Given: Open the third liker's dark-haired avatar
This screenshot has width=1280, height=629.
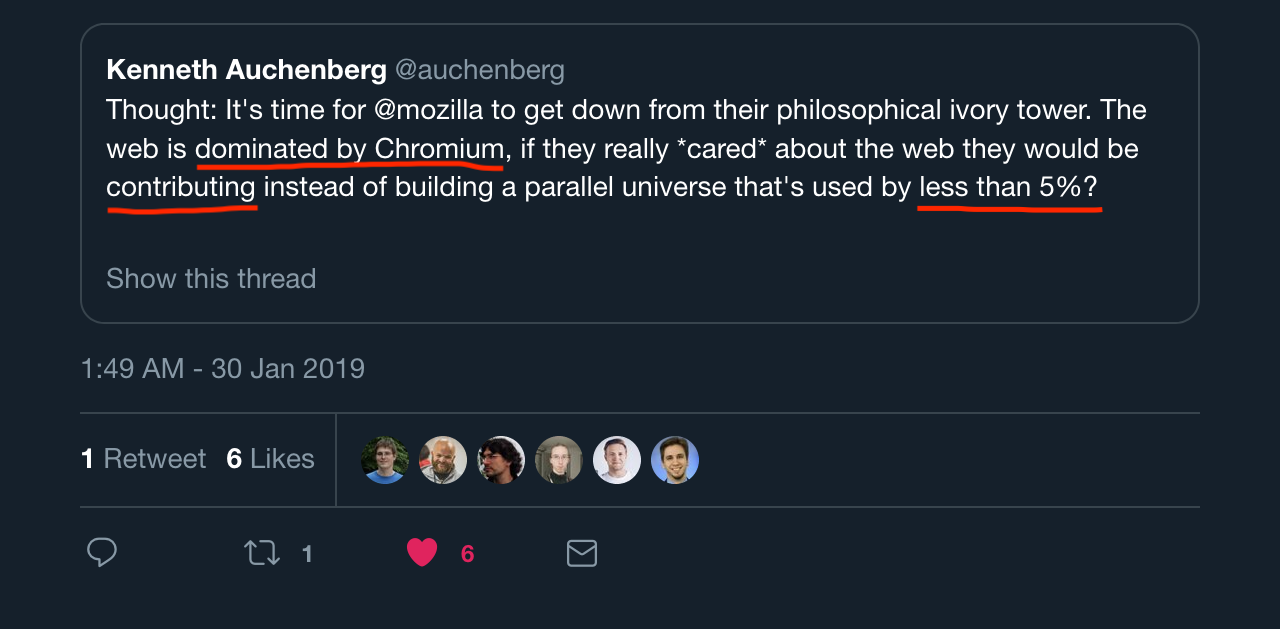Looking at the screenshot, I should (x=501, y=460).
